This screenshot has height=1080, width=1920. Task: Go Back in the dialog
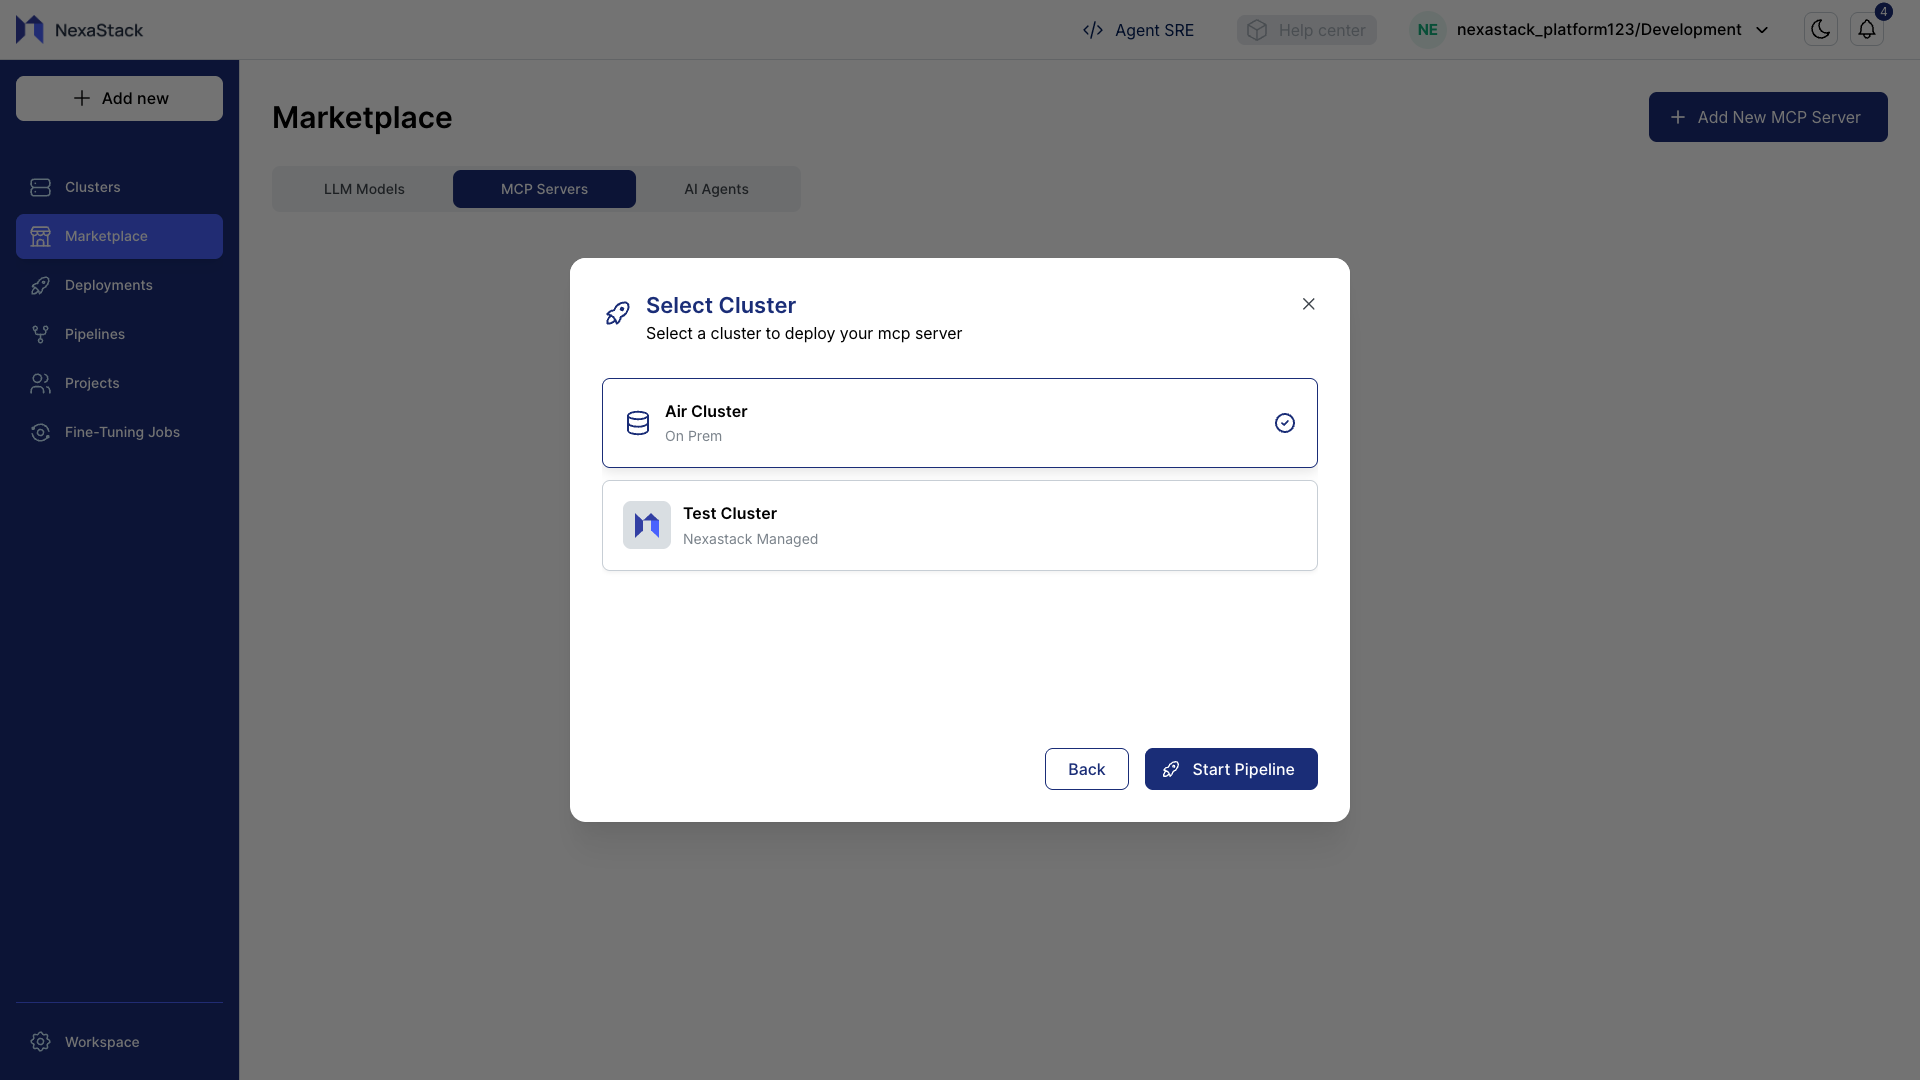pos(1086,769)
